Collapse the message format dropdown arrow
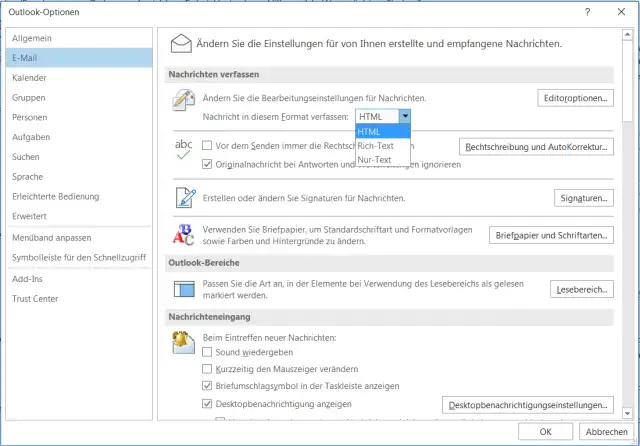This screenshot has height=446, width=640. click(x=405, y=116)
